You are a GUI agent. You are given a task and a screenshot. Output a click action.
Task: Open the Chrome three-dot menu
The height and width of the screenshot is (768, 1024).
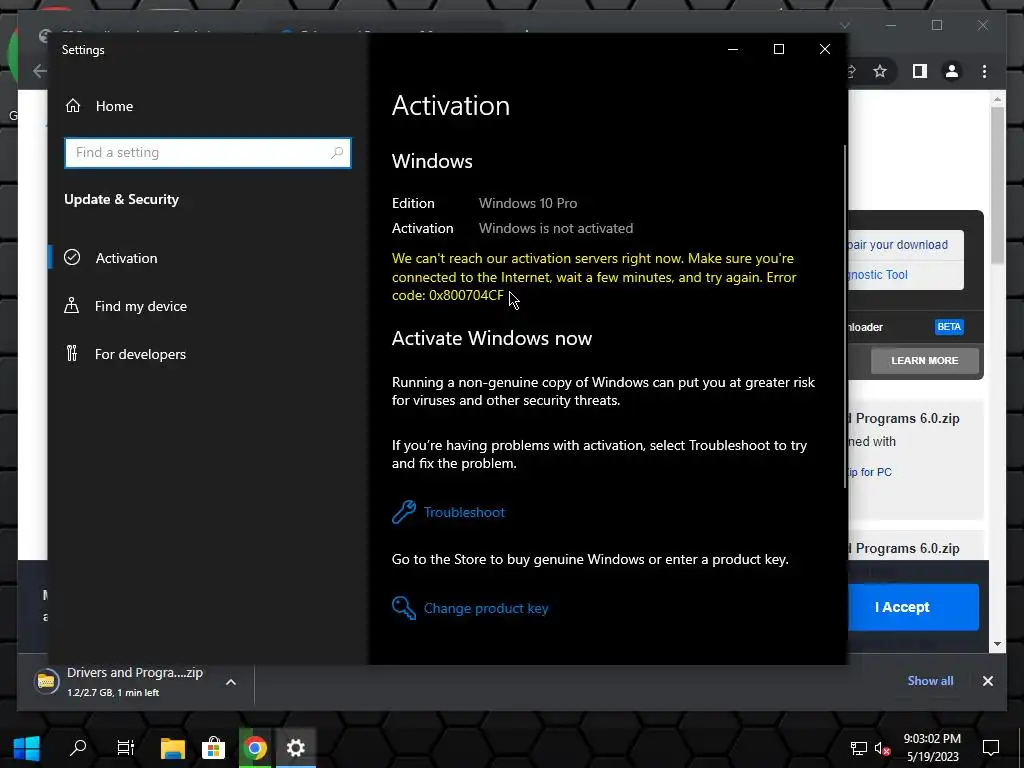point(984,71)
